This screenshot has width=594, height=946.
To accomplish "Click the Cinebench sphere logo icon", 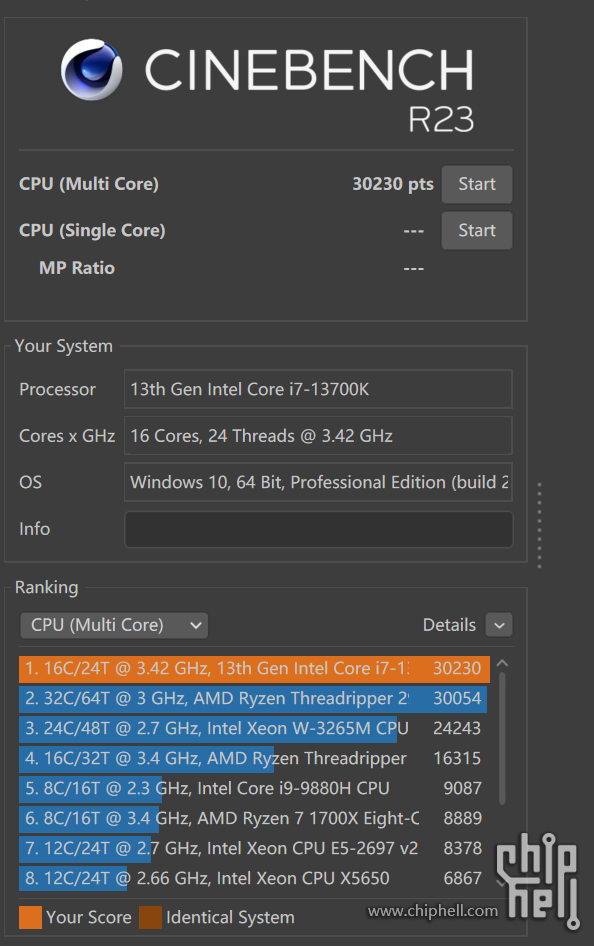I will coord(92,70).
